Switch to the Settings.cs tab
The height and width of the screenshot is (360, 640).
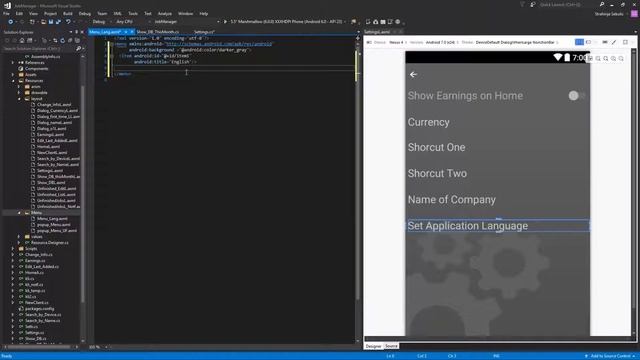point(204,32)
